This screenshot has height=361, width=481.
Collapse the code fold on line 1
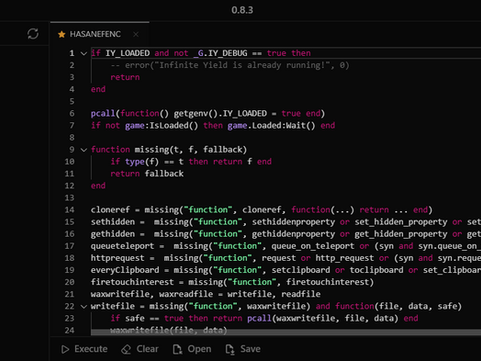coord(84,53)
